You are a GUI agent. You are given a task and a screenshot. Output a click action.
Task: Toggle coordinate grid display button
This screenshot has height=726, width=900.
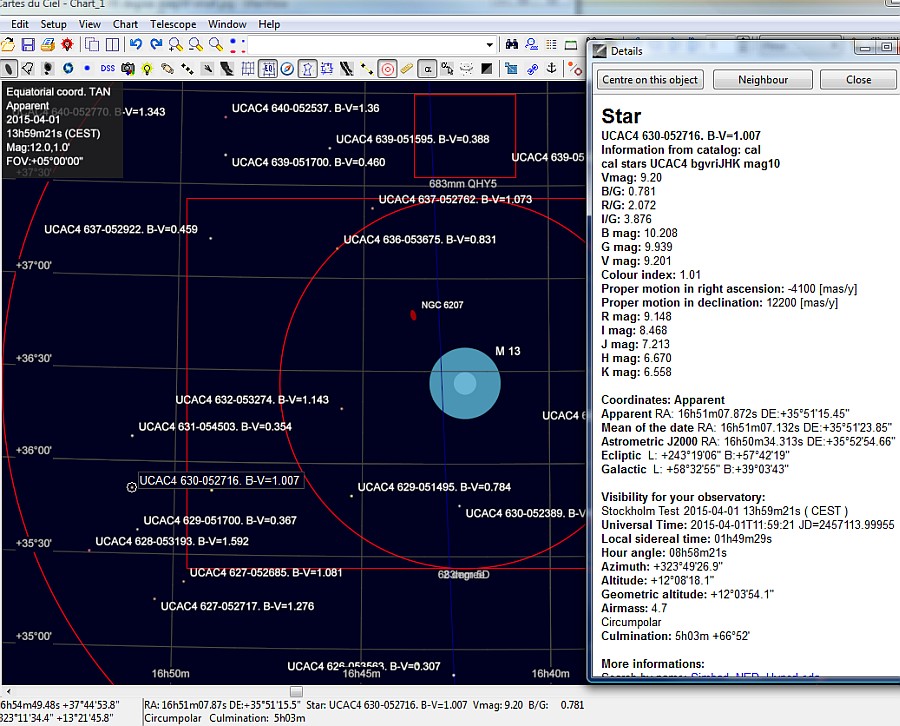(x=248, y=69)
